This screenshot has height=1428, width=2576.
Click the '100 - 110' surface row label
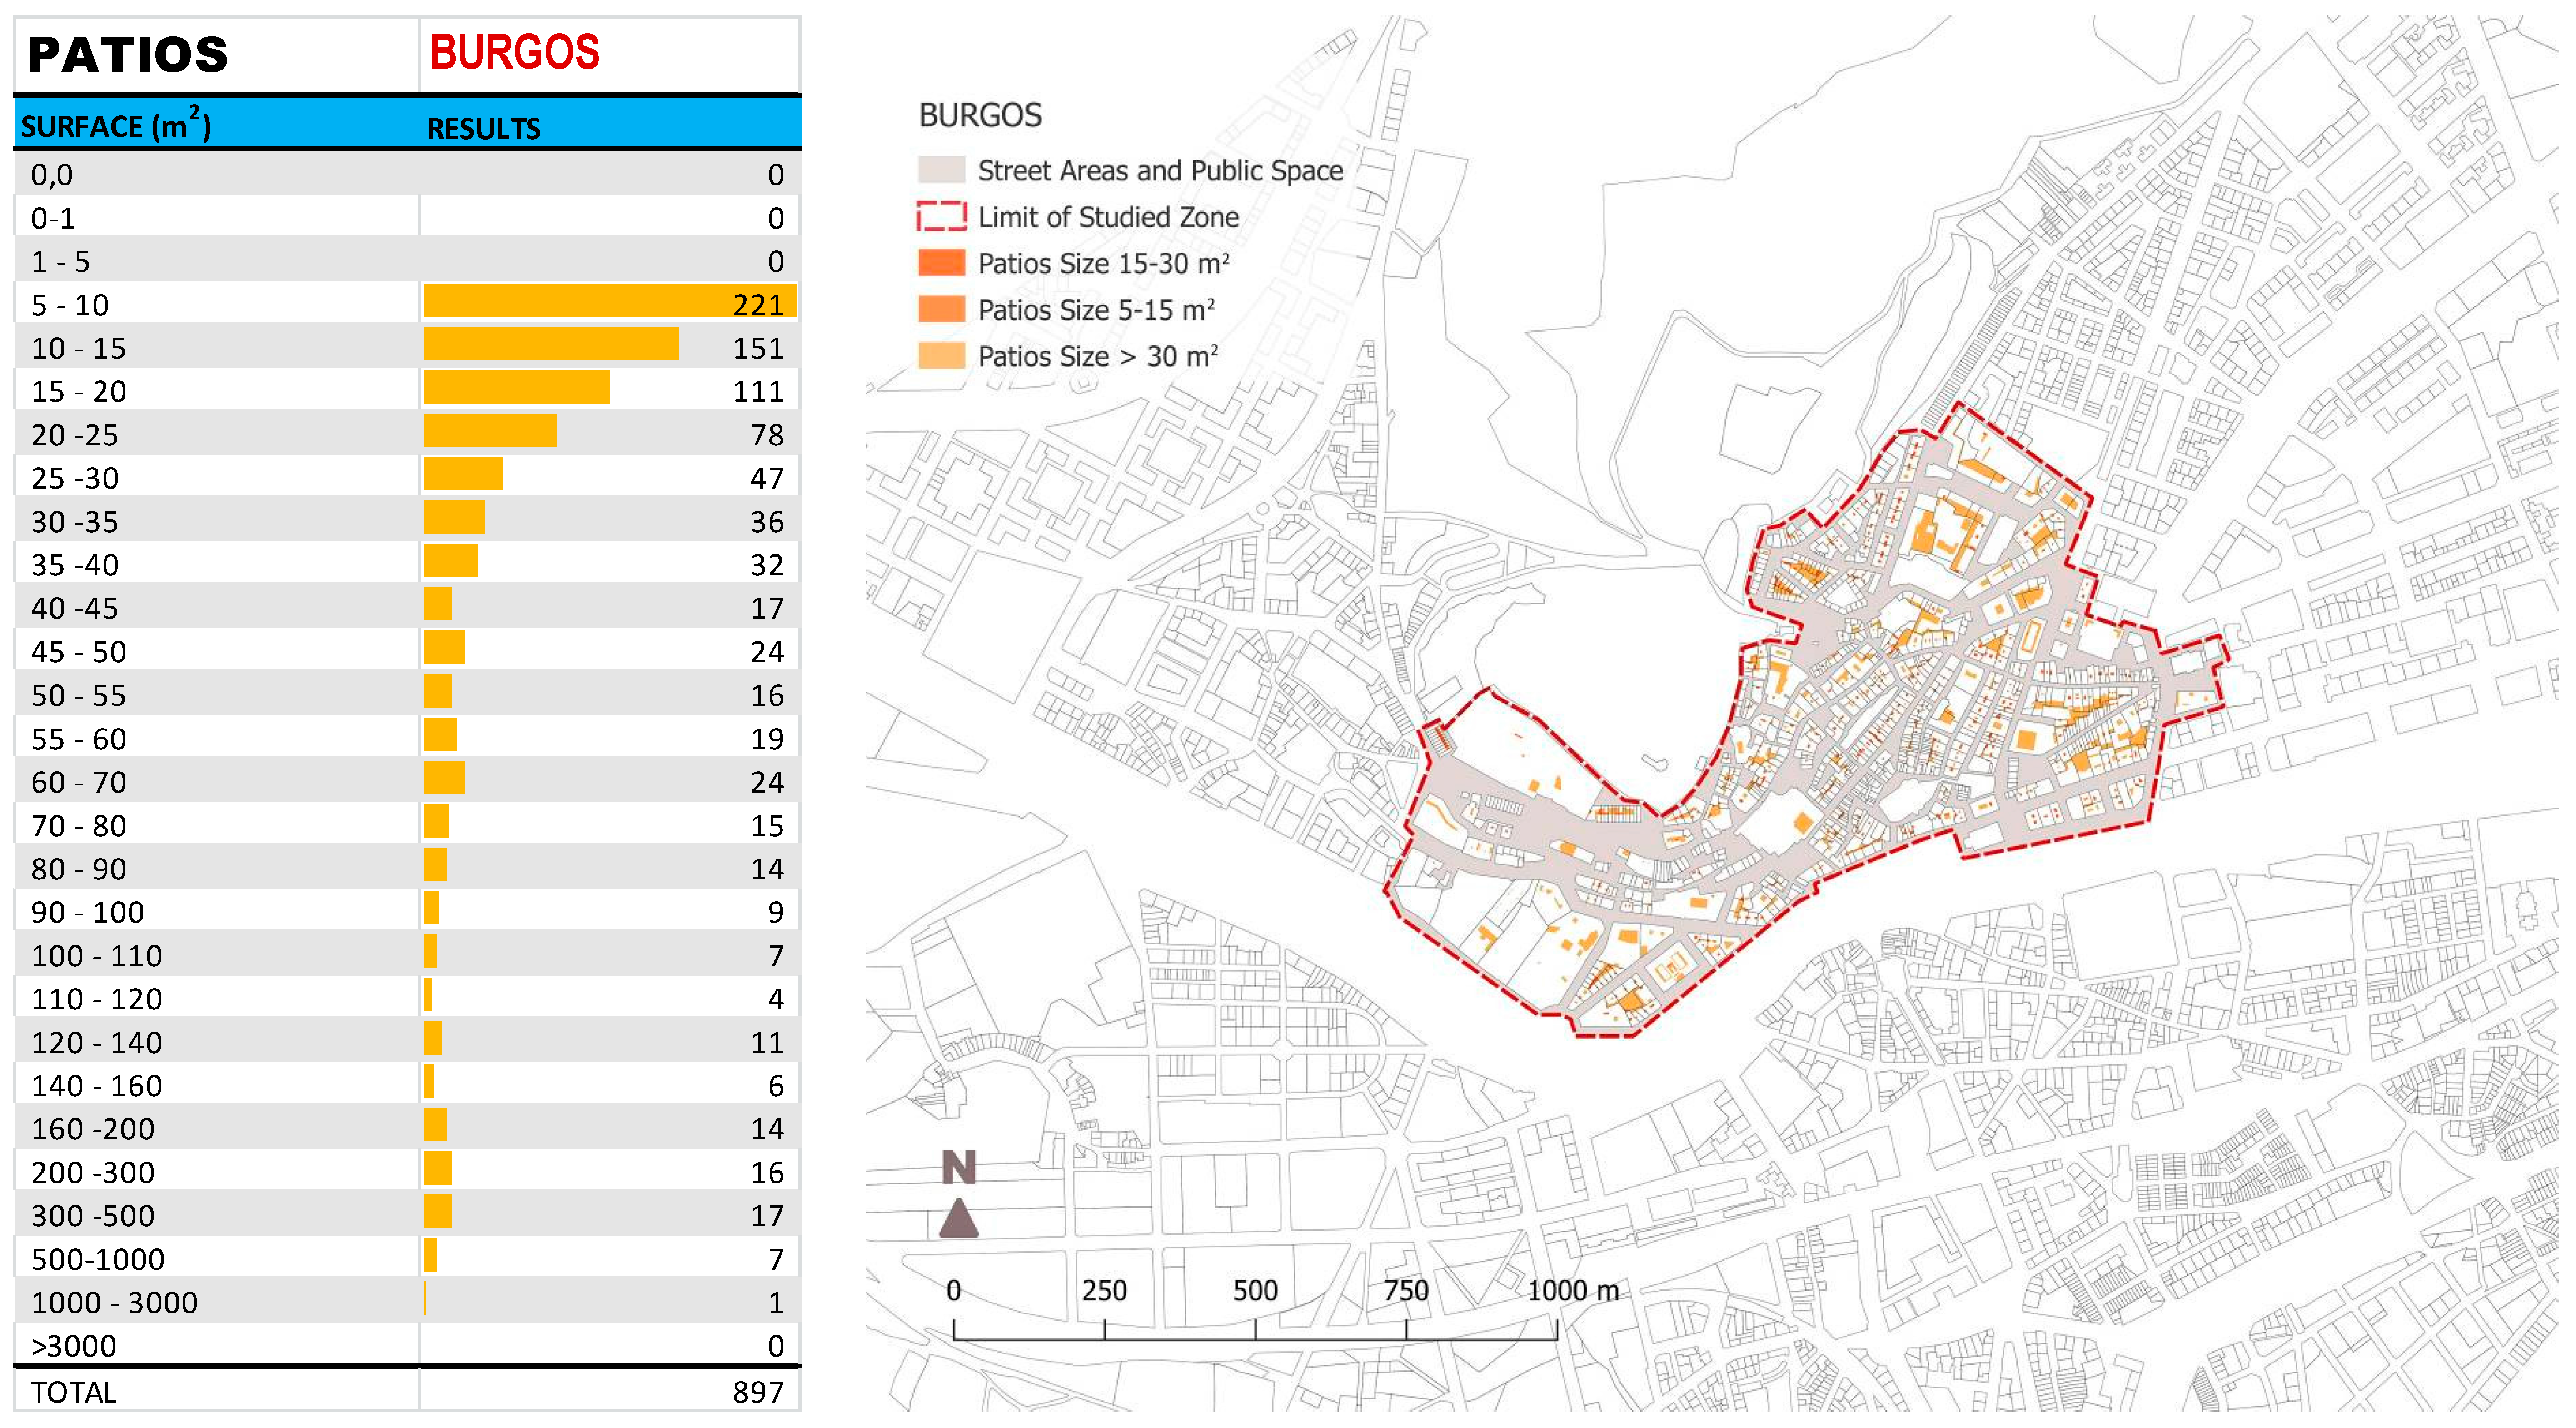pyautogui.click(x=96, y=956)
